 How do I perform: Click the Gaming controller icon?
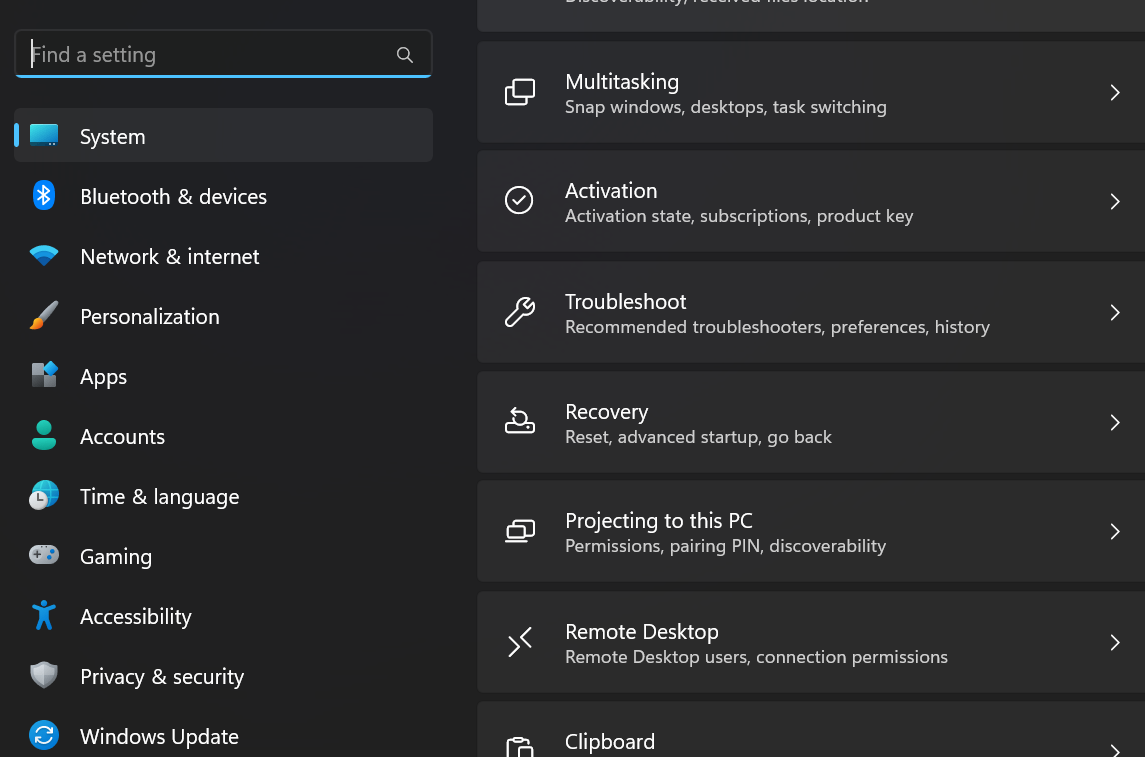[x=44, y=555]
